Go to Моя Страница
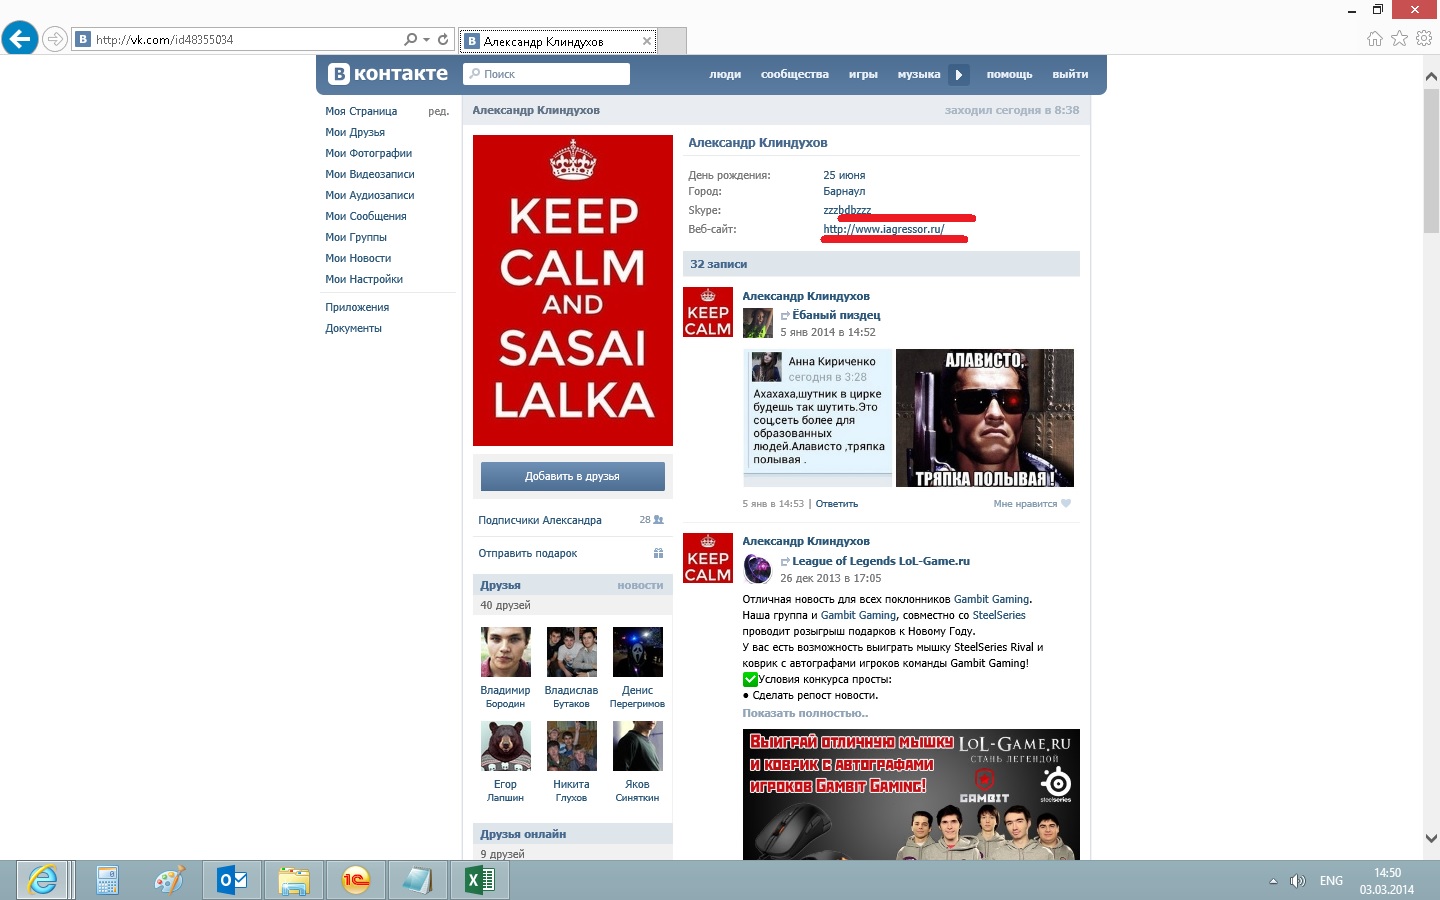The height and width of the screenshot is (900, 1440). coord(361,111)
